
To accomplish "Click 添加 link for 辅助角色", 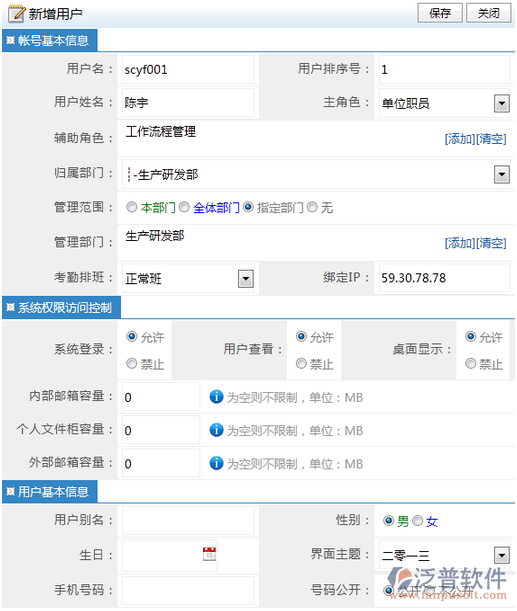I will (x=460, y=139).
